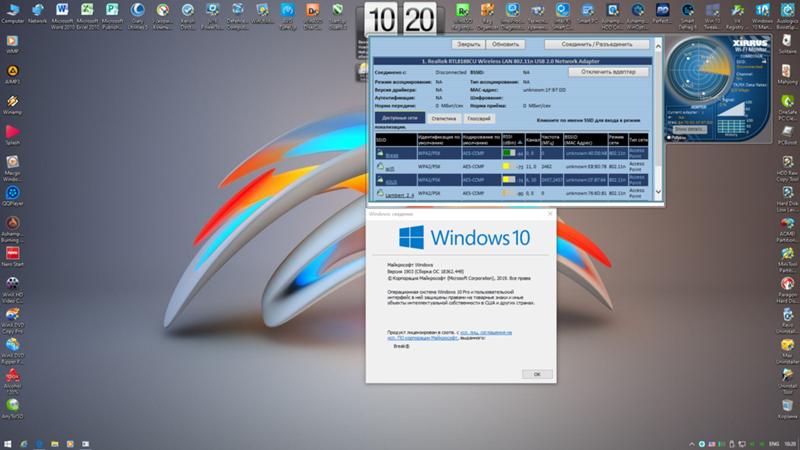Open the Computer desktop icon
The image size is (800, 450).
(x=13, y=13)
